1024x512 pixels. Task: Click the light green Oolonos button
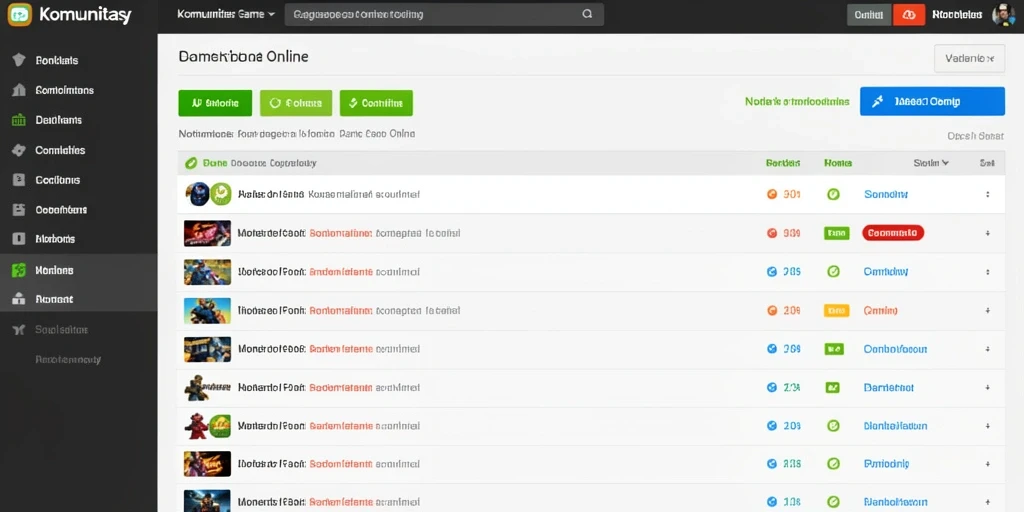[x=296, y=103]
